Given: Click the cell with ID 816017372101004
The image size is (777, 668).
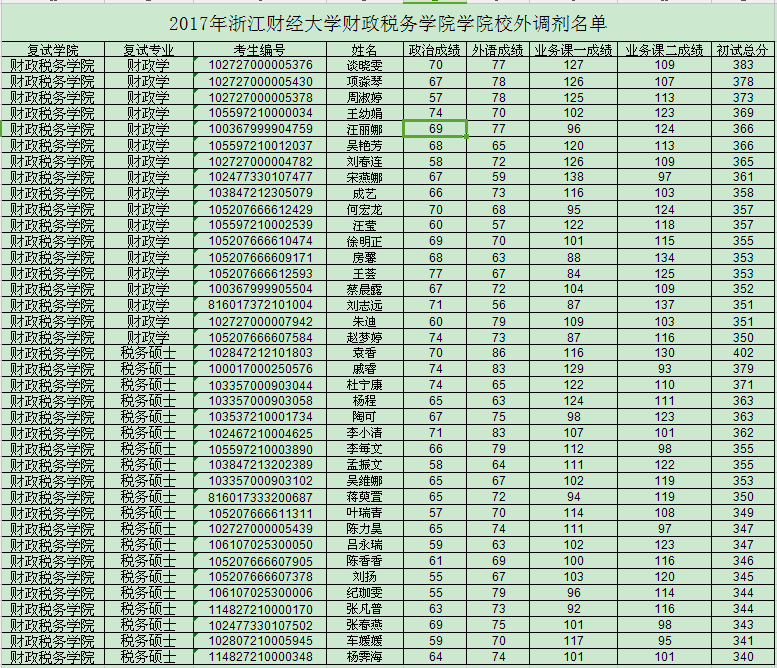Looking at the screenshot, I should click(x=260, y=305).
